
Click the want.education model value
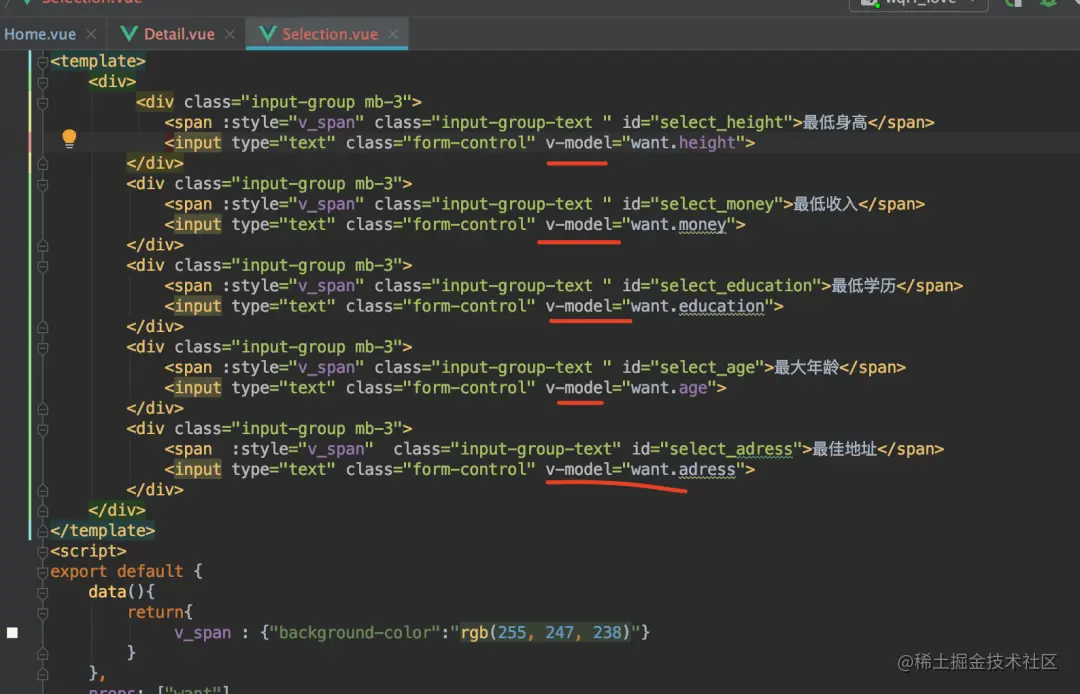(x=698, y=306)
